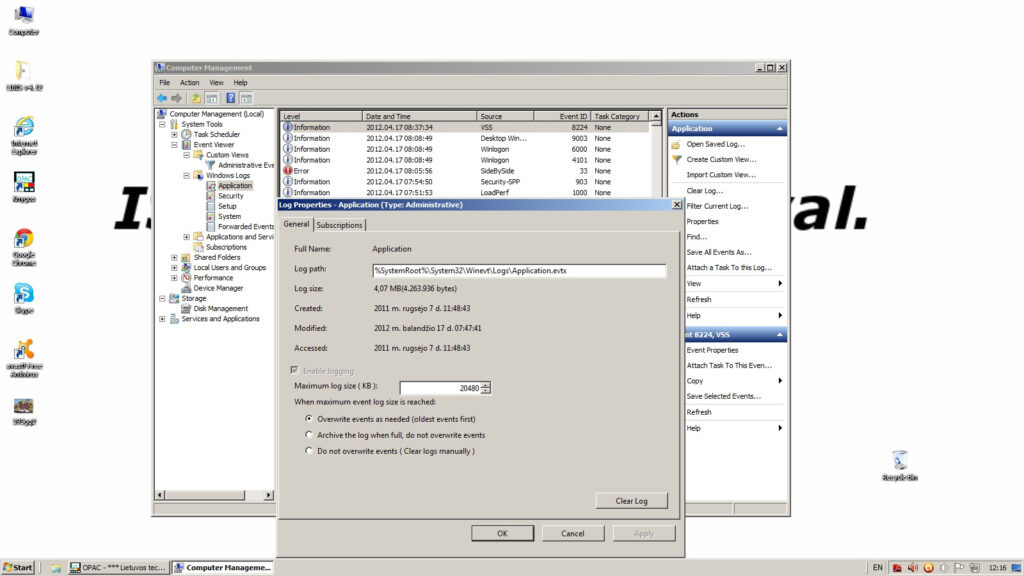Select the Skype desktop icon

coord(24,298)
